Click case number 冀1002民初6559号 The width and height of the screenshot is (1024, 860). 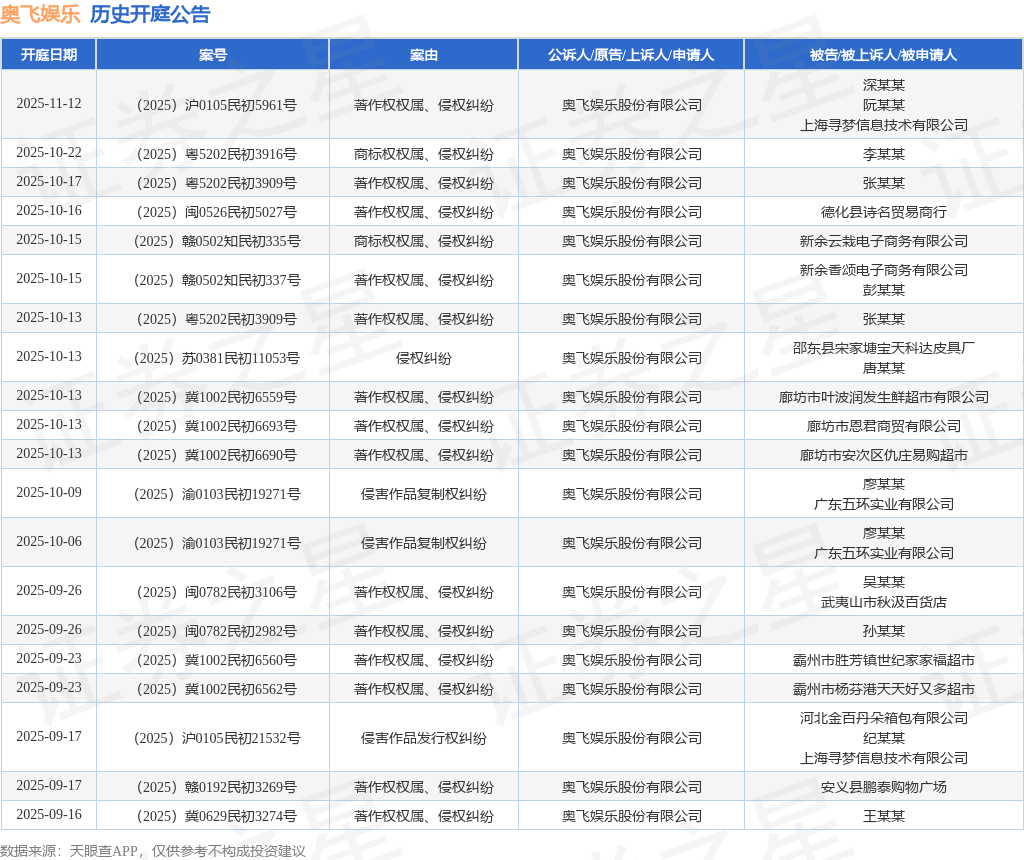tap(217, 397)
